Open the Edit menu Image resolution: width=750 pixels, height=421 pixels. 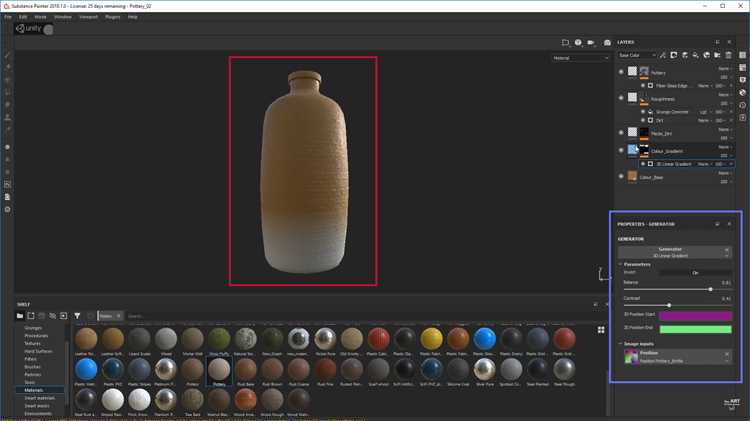coord(23,17)
